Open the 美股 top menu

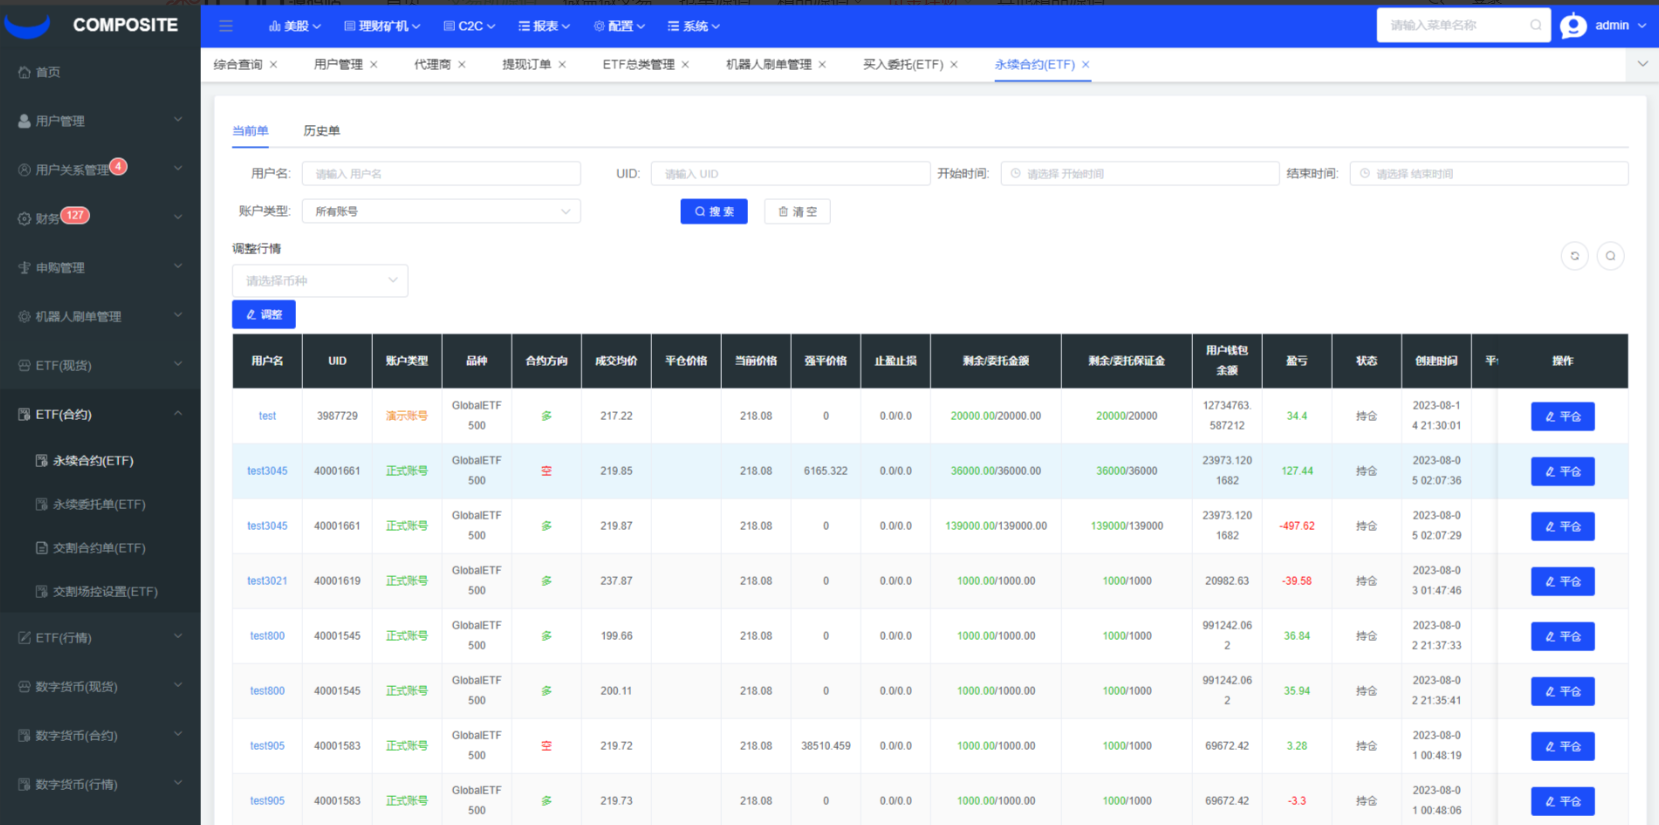(295, 26)
